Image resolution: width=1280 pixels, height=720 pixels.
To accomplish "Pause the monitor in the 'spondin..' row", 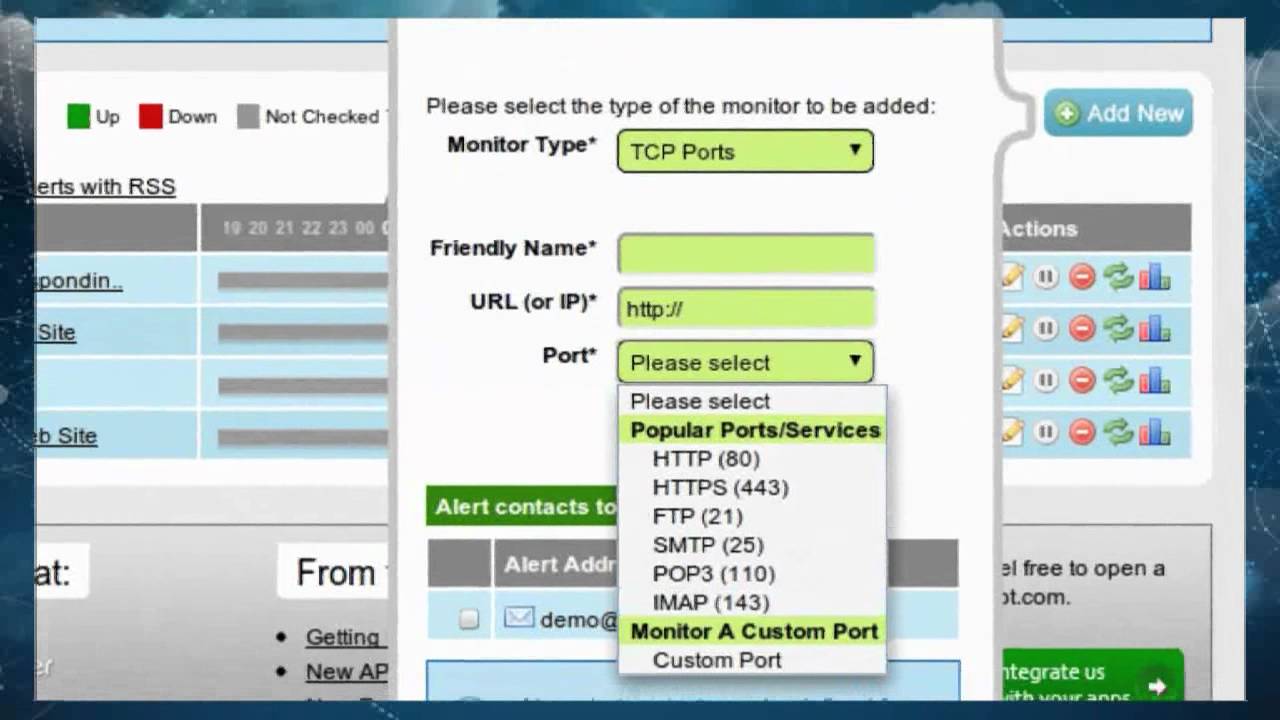I will tap(1046, 277).
